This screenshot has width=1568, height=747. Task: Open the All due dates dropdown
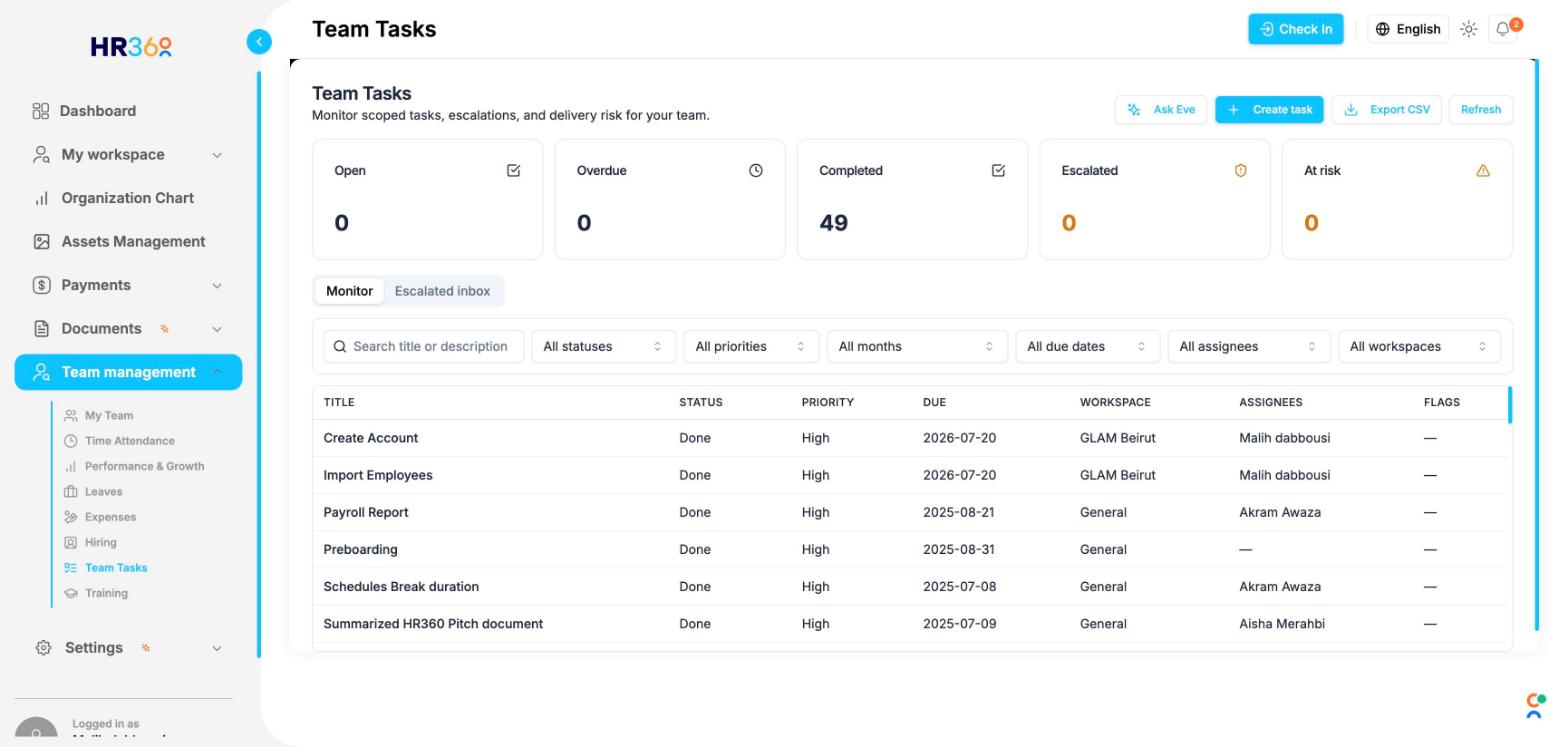coord(1088,347)
